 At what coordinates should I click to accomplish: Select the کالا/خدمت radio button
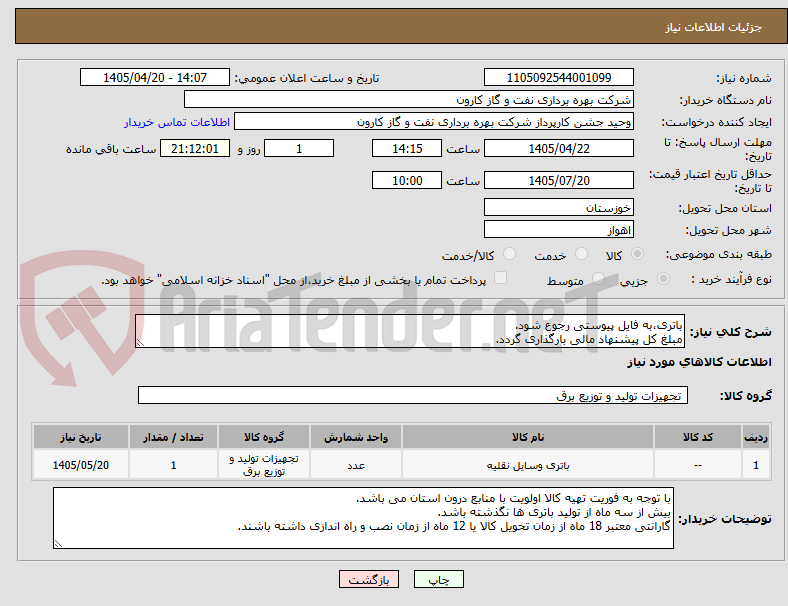(x=510, y=254)
